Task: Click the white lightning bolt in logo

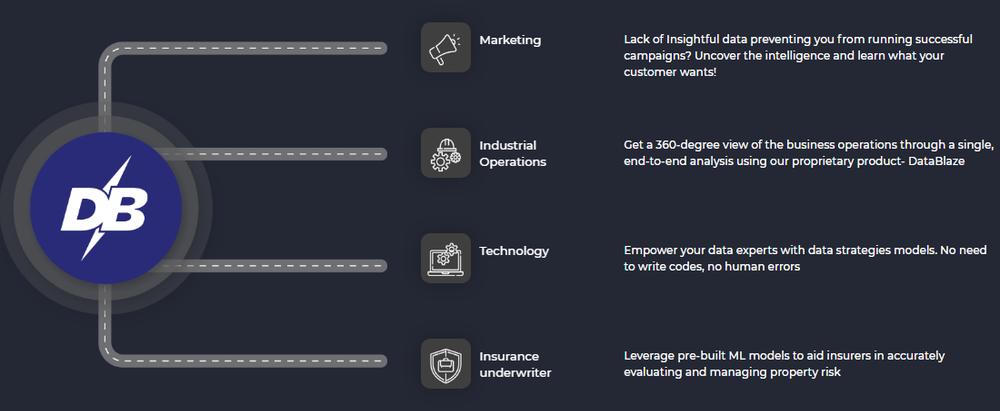Action: (x=106, y=208)
